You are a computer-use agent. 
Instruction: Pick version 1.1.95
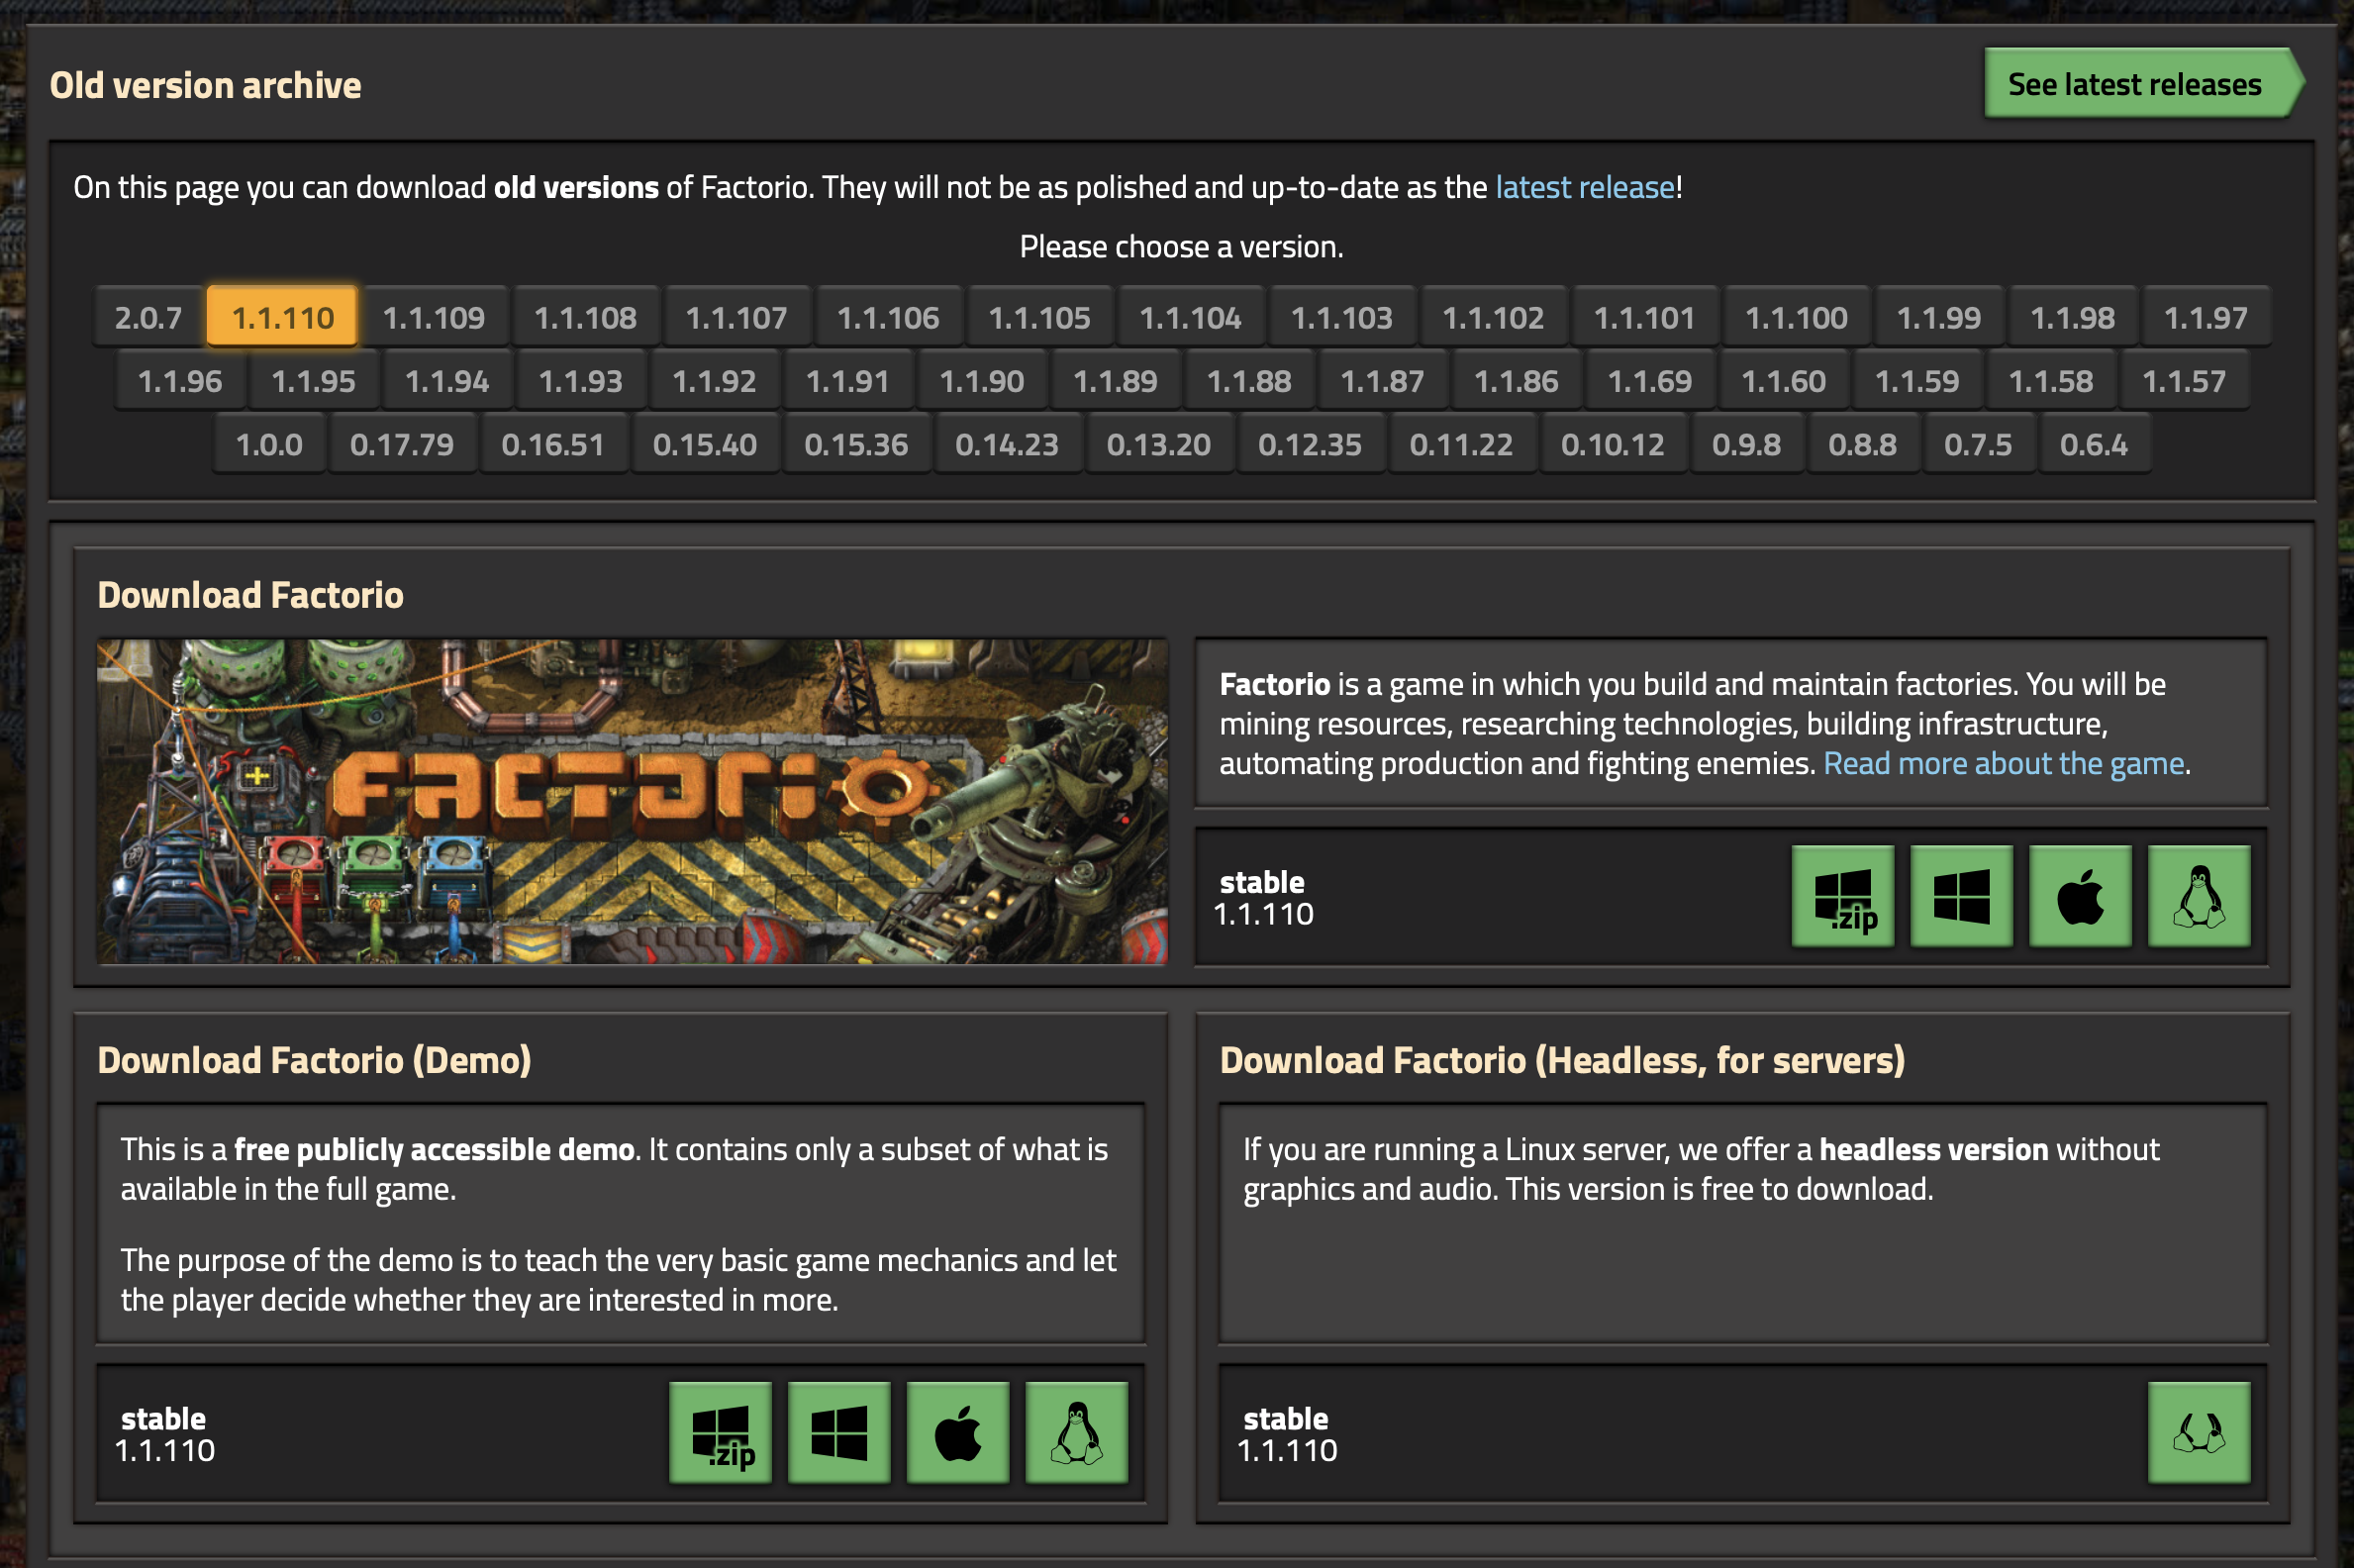(314, 380)
